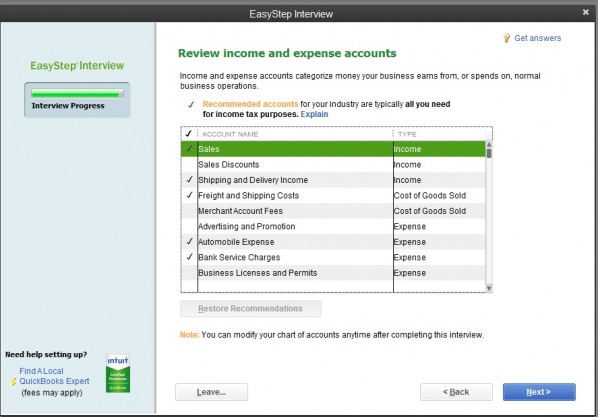The height and width of the screenshot is (417, 600).
Task: Click Expense type of Advertising row
Action: (410, 226)
